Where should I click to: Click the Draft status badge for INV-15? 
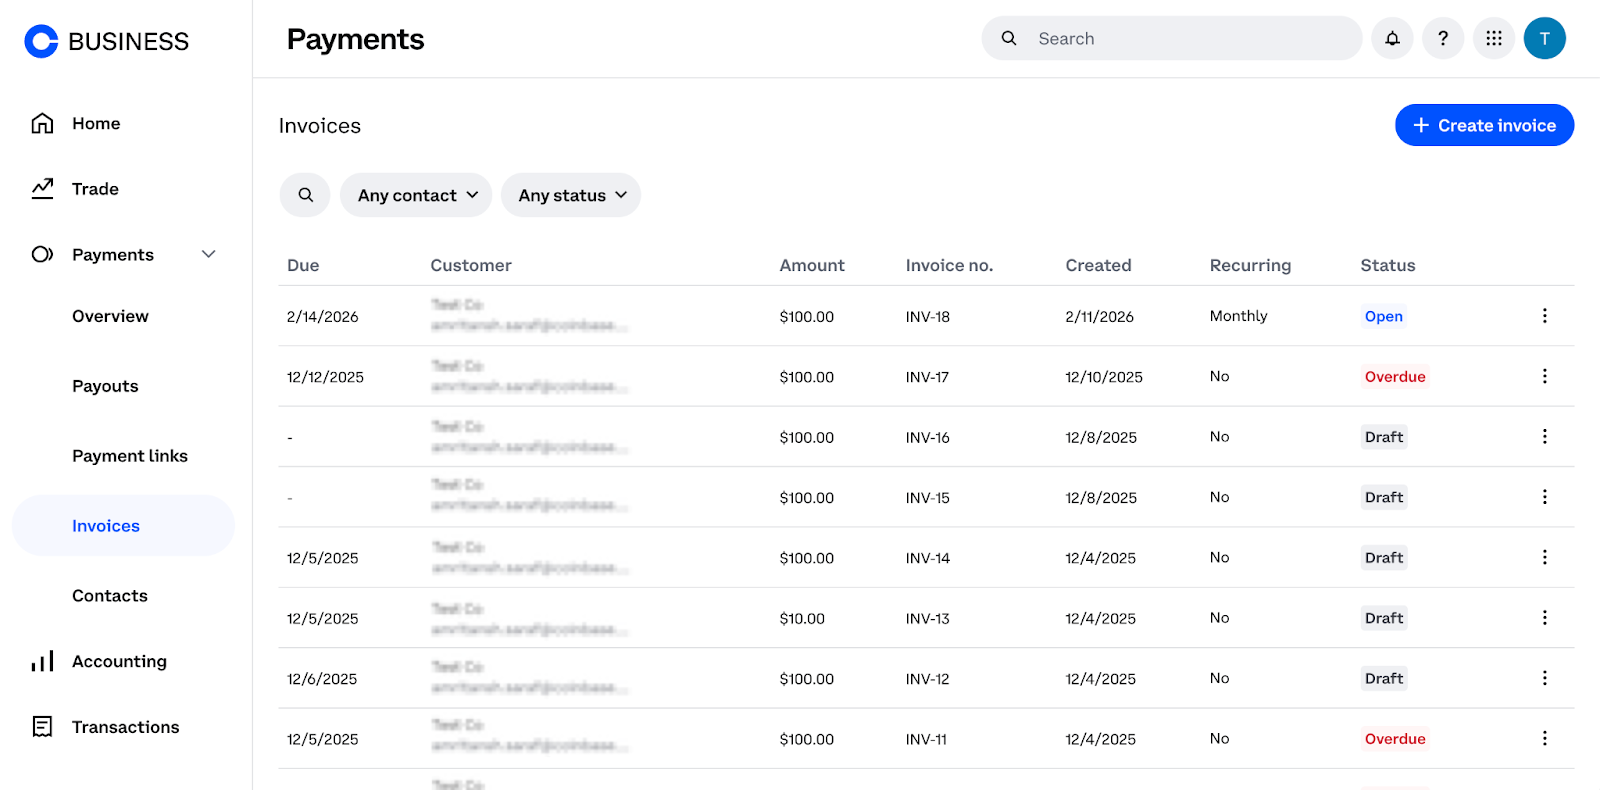coord(1384,497)
